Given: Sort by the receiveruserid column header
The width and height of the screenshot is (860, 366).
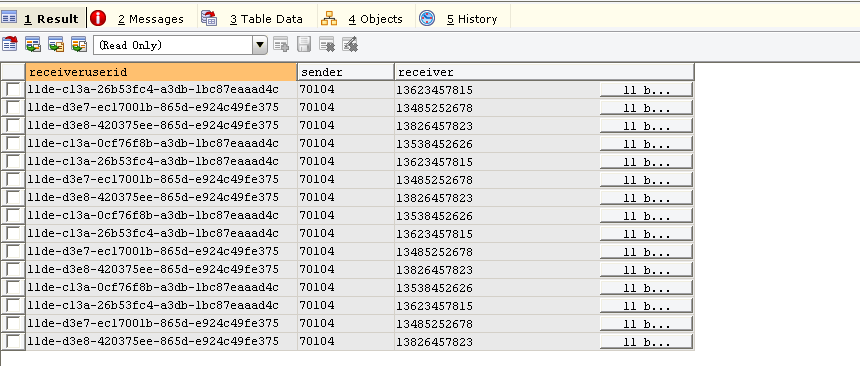Looking at the screenshot, I should pyautogui.click(x=161, y=72).
